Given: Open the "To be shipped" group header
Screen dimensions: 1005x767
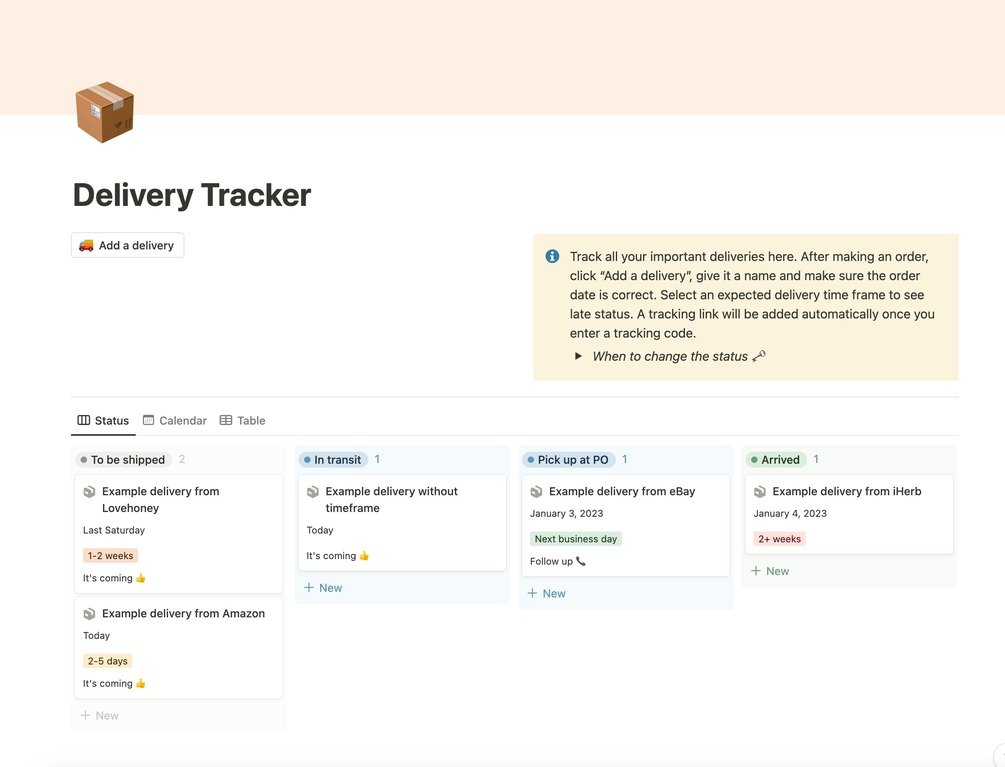Looking at the screenshot, I should tap(127, 460).
